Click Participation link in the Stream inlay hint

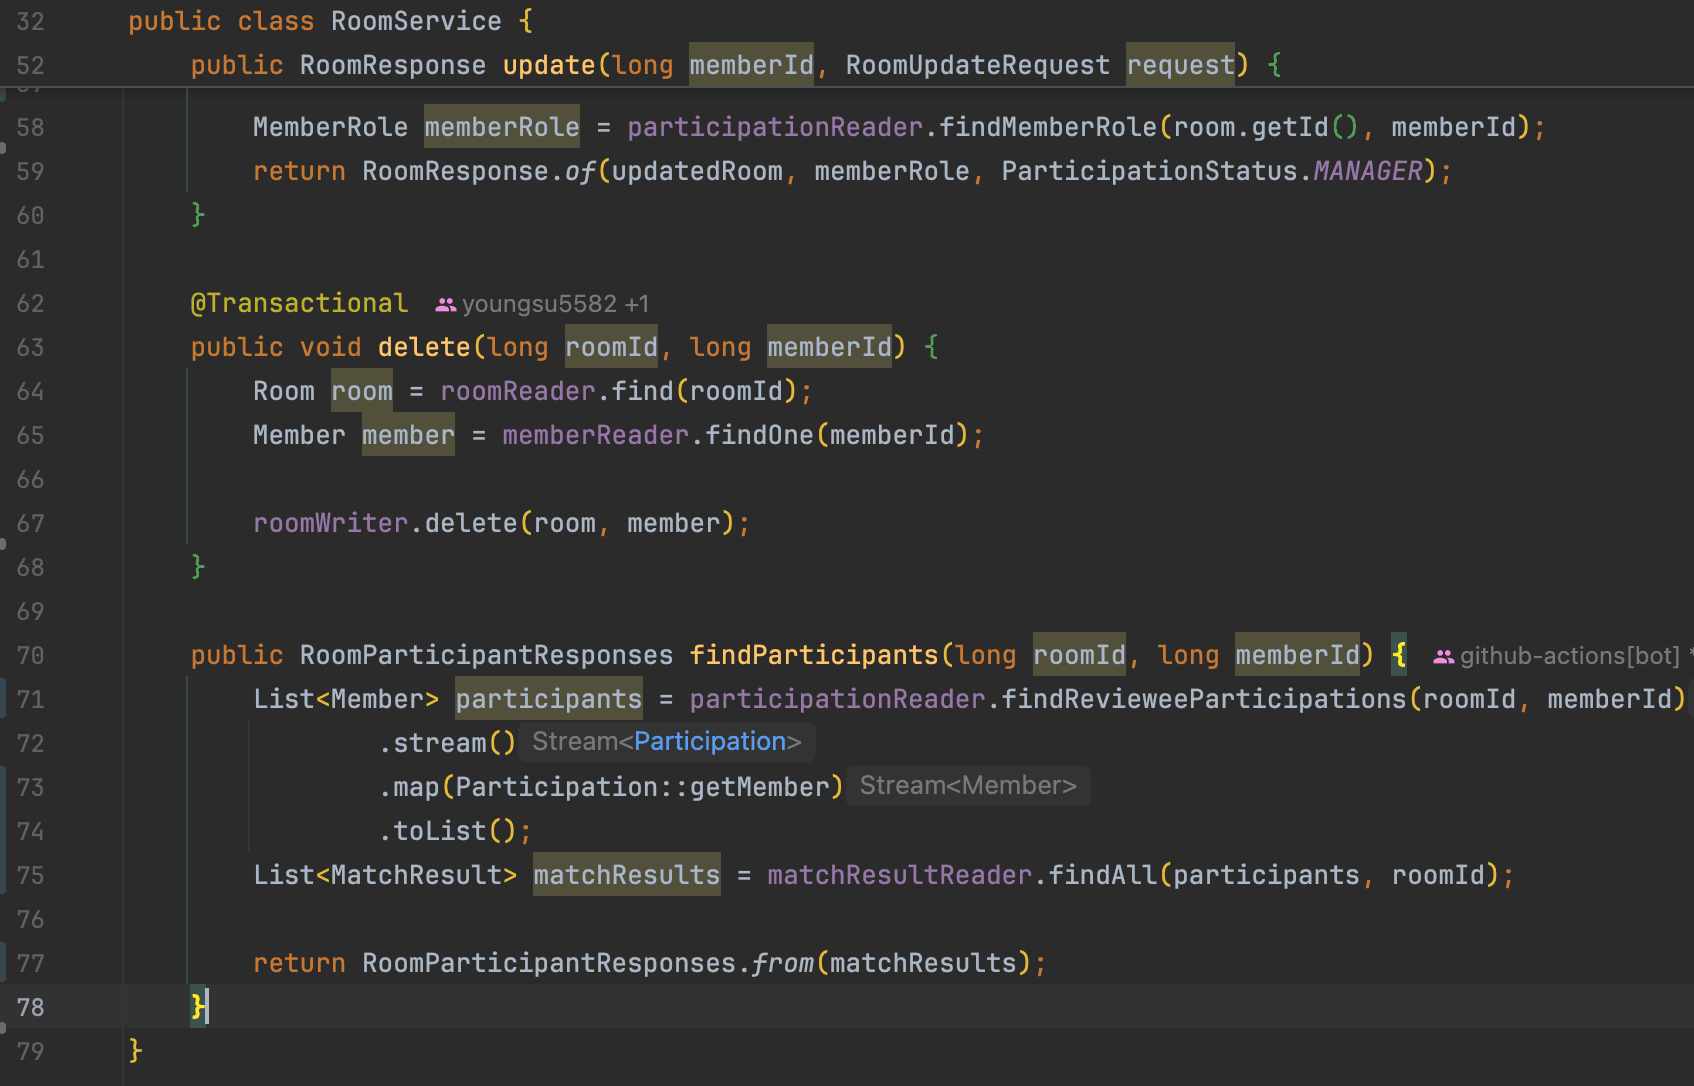tap(709, 741)
